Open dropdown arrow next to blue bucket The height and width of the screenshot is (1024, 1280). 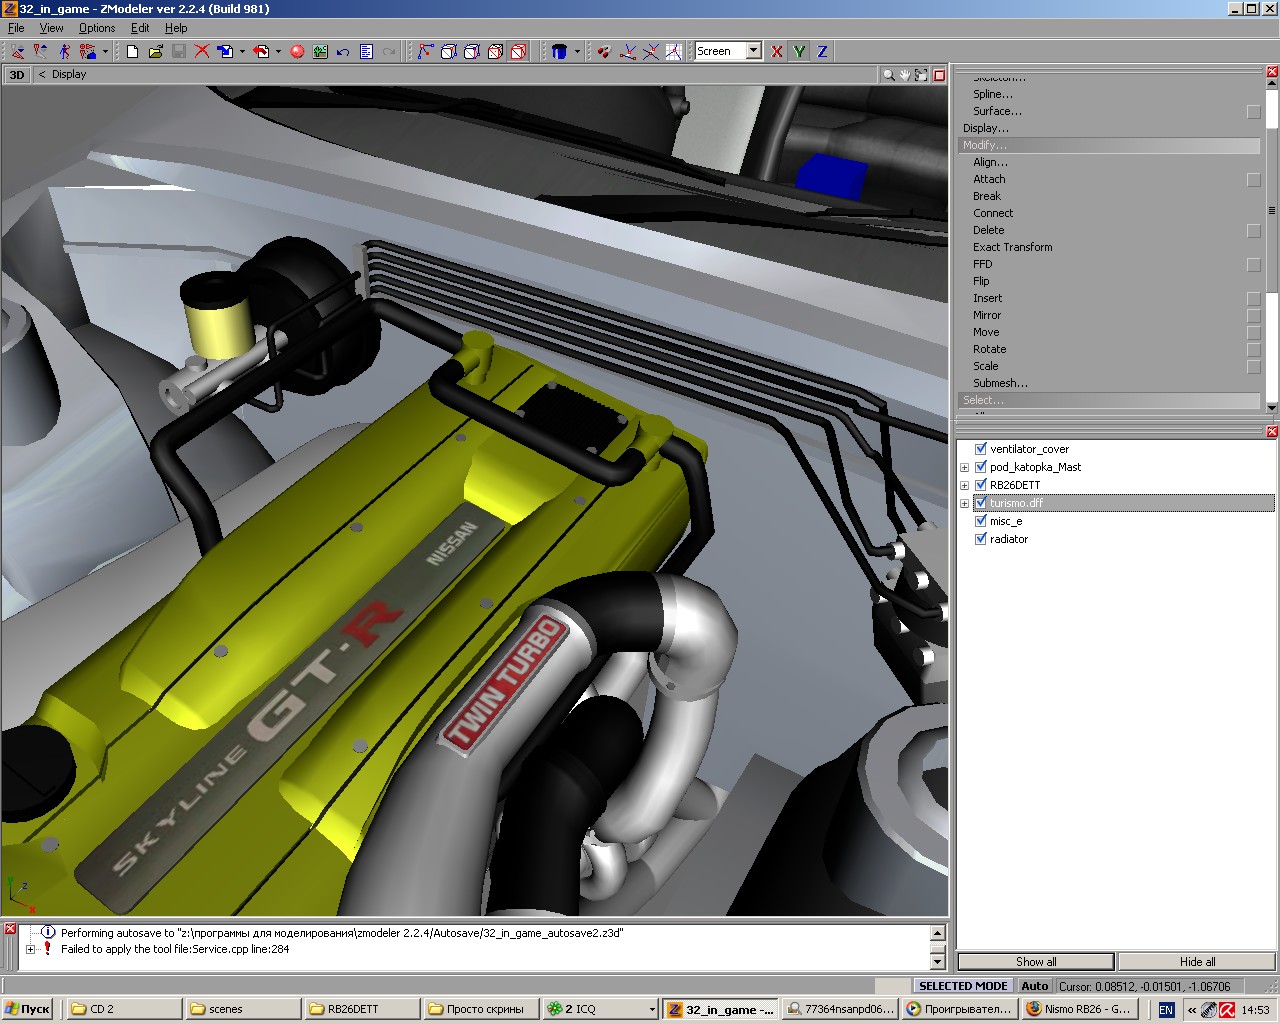pyautogui.click(x=577, y=51)
